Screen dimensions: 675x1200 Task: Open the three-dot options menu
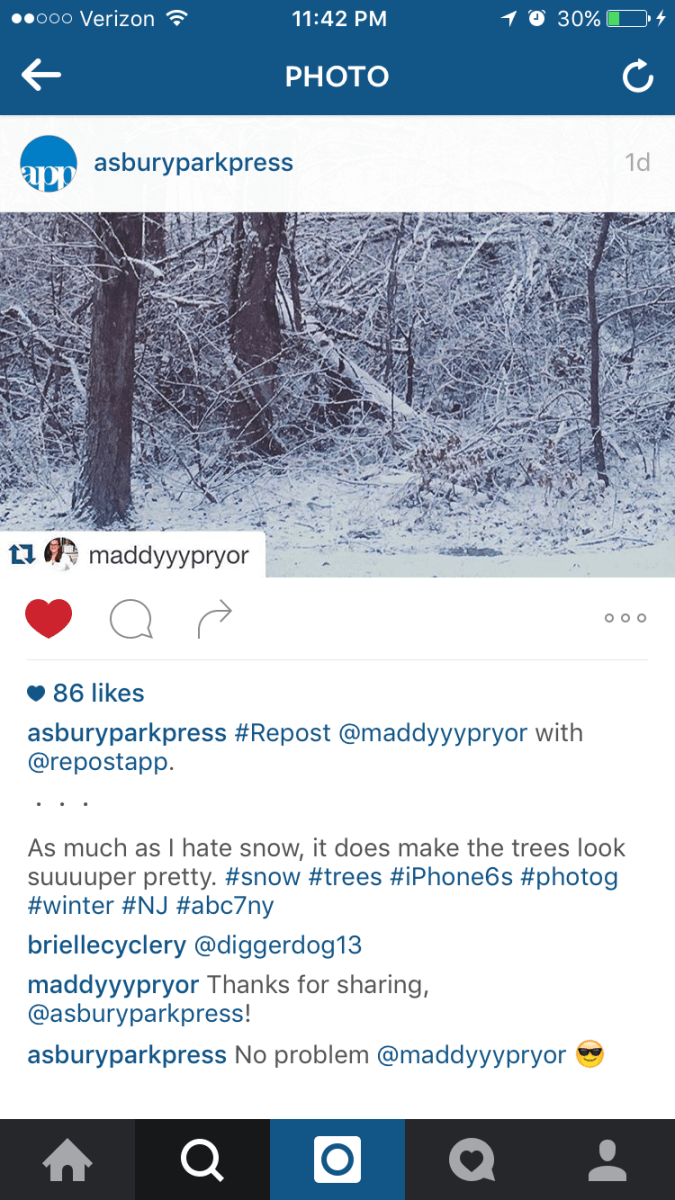[625, 618]
